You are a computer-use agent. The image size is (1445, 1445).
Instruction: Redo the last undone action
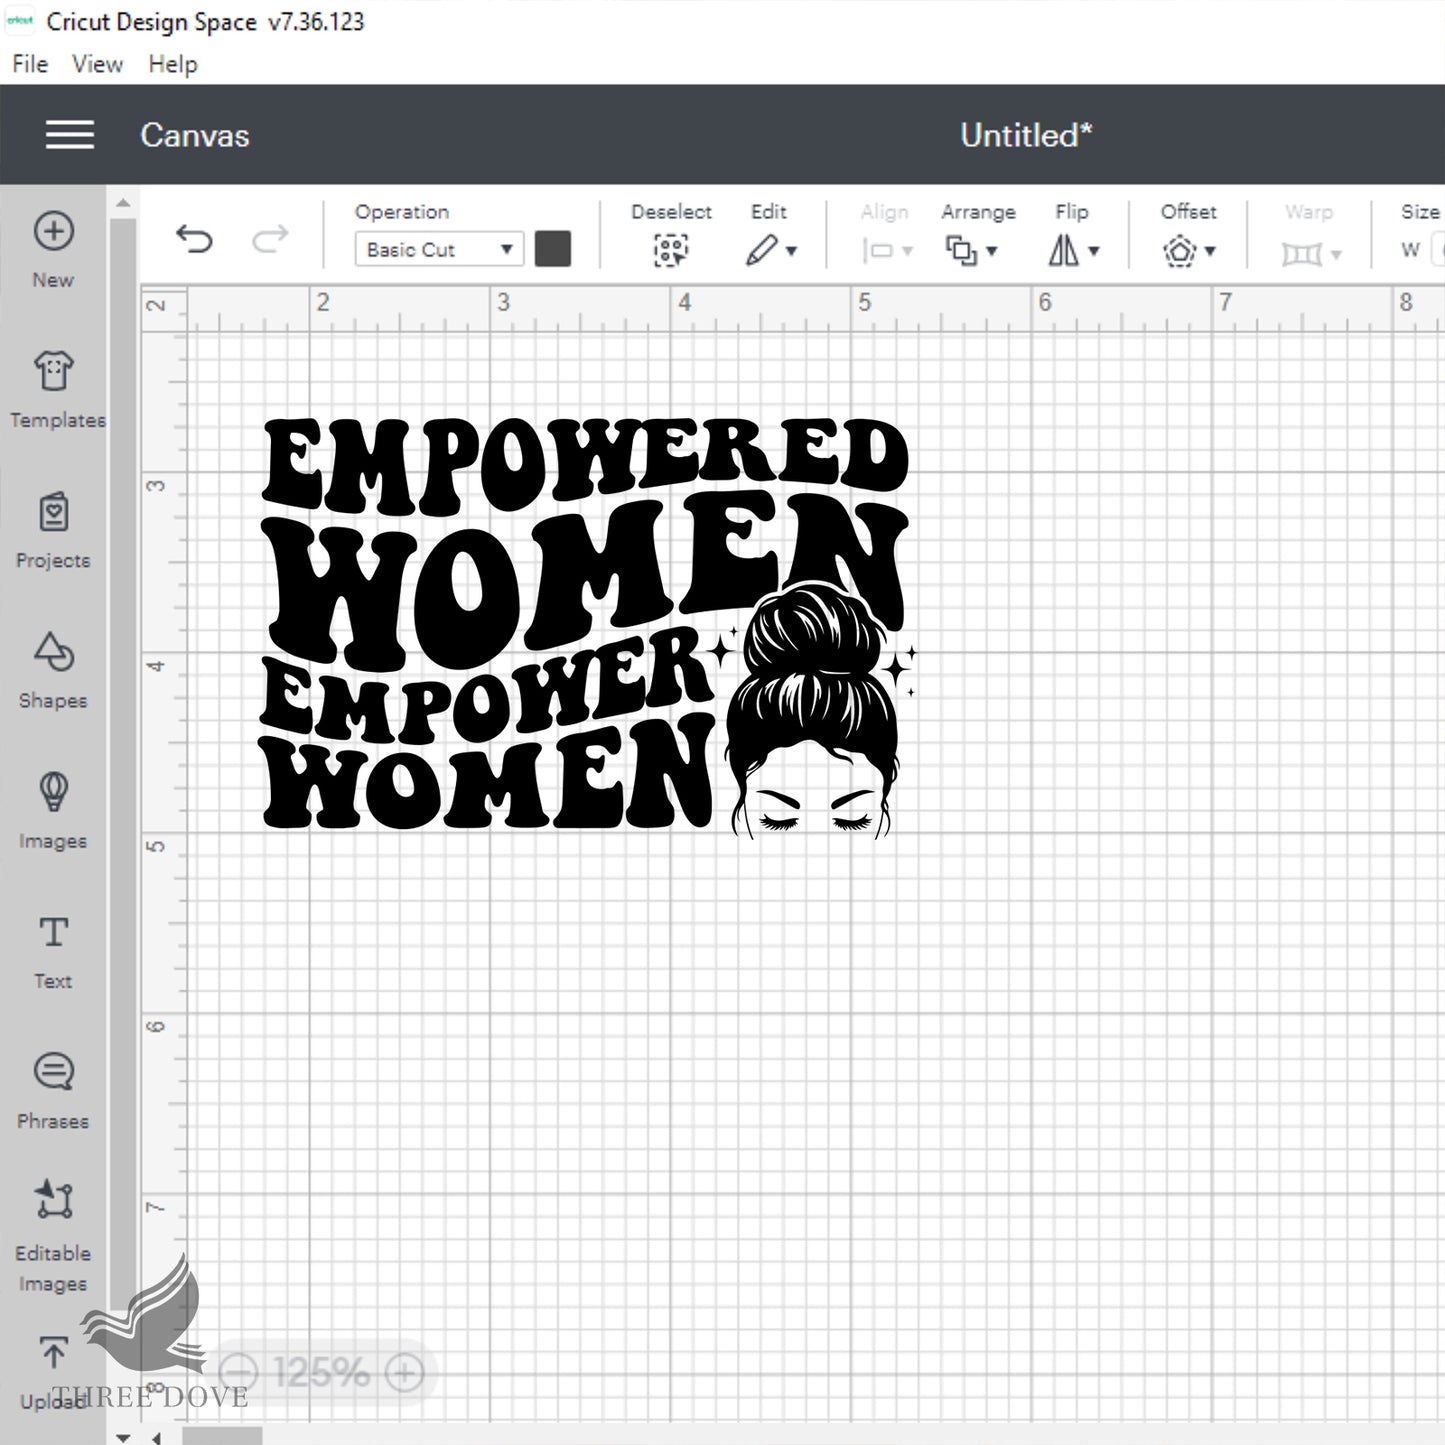click(x=270, y=239)
